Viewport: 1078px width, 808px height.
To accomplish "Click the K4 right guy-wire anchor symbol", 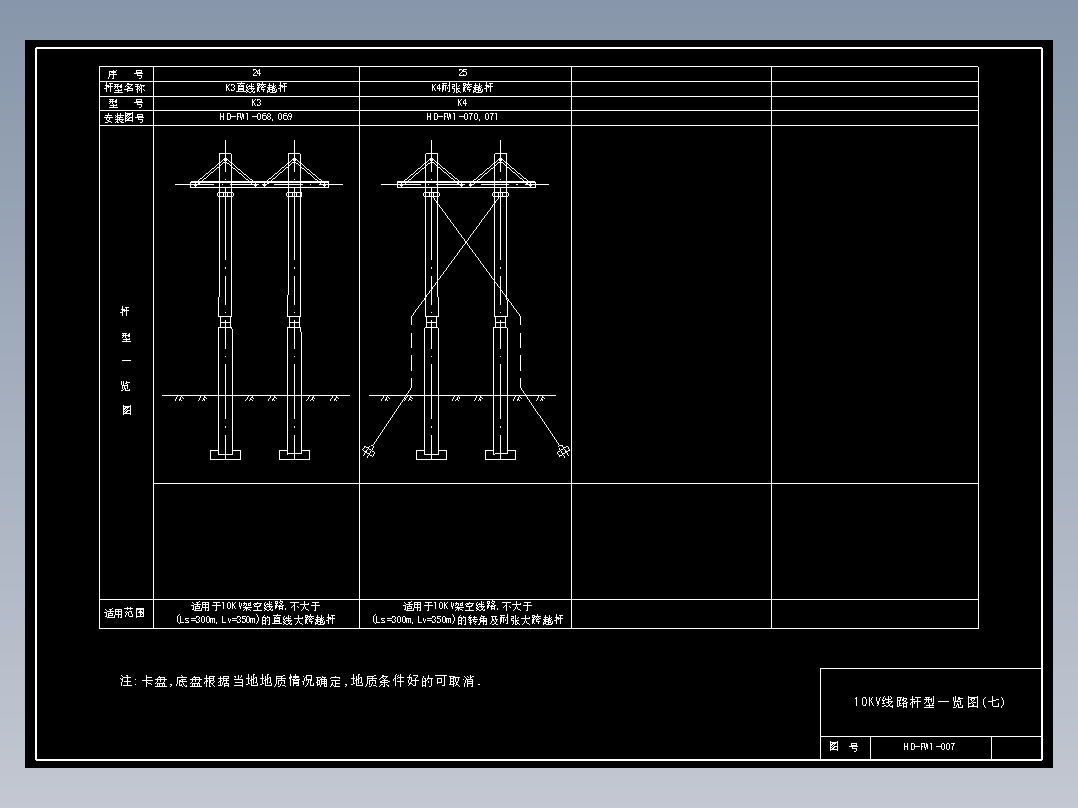I will (563, 452).
